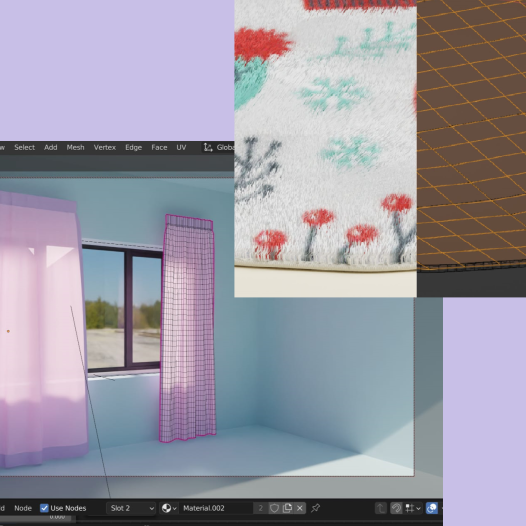Screen dimensions: 526x526
Task: Duplicate material with new material icon
Action: [287, 508]
